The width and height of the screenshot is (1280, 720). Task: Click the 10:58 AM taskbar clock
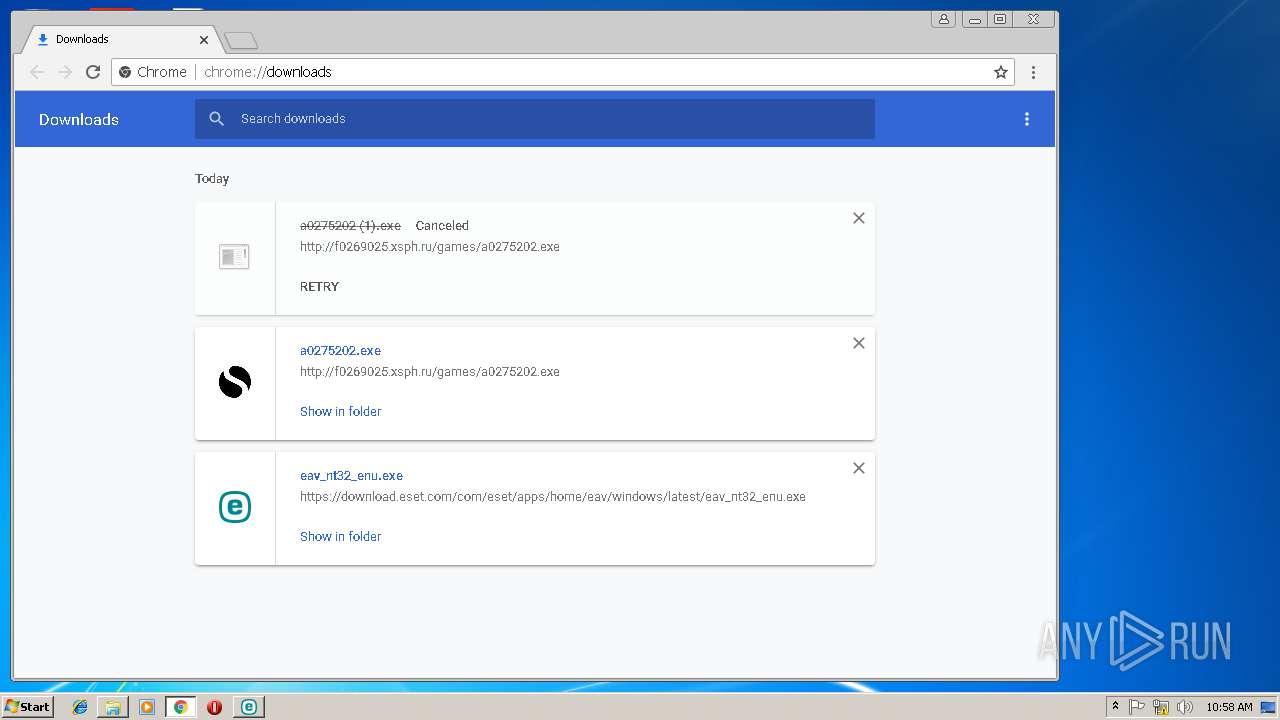[x=1229, y=707]
